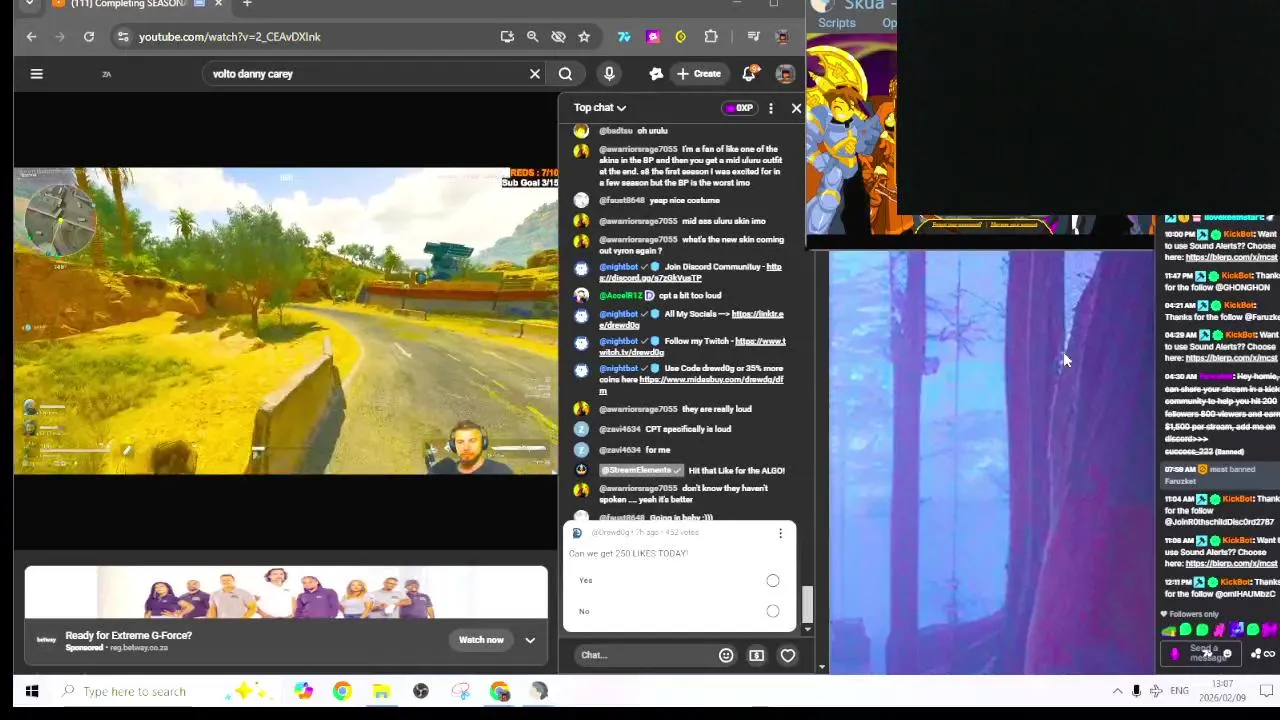Close the Completing SEASON tab
The width and height of the screenshot is (1280, 720).
pyautogui.click(x=218, y=4)
